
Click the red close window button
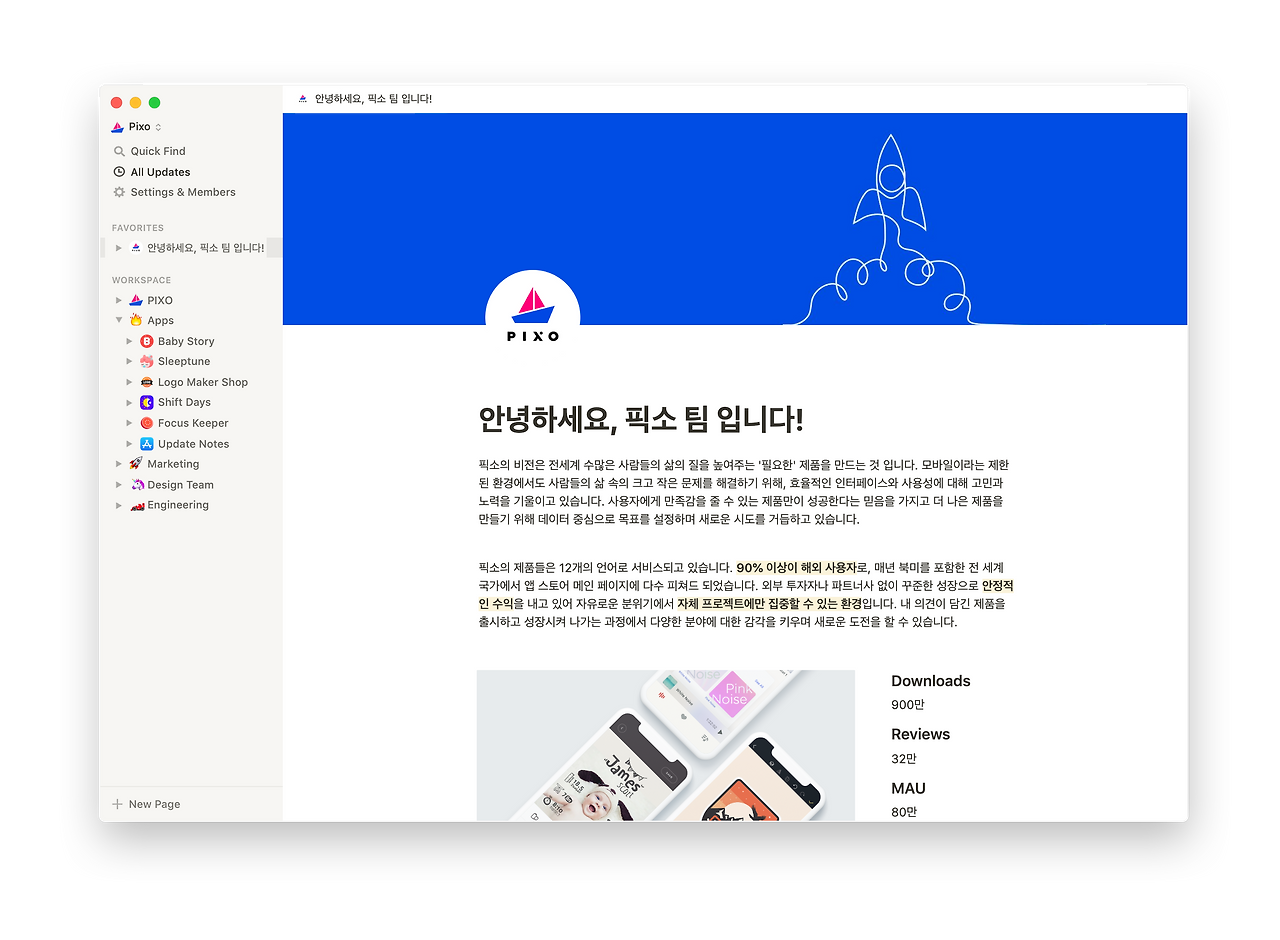[116, 103]
